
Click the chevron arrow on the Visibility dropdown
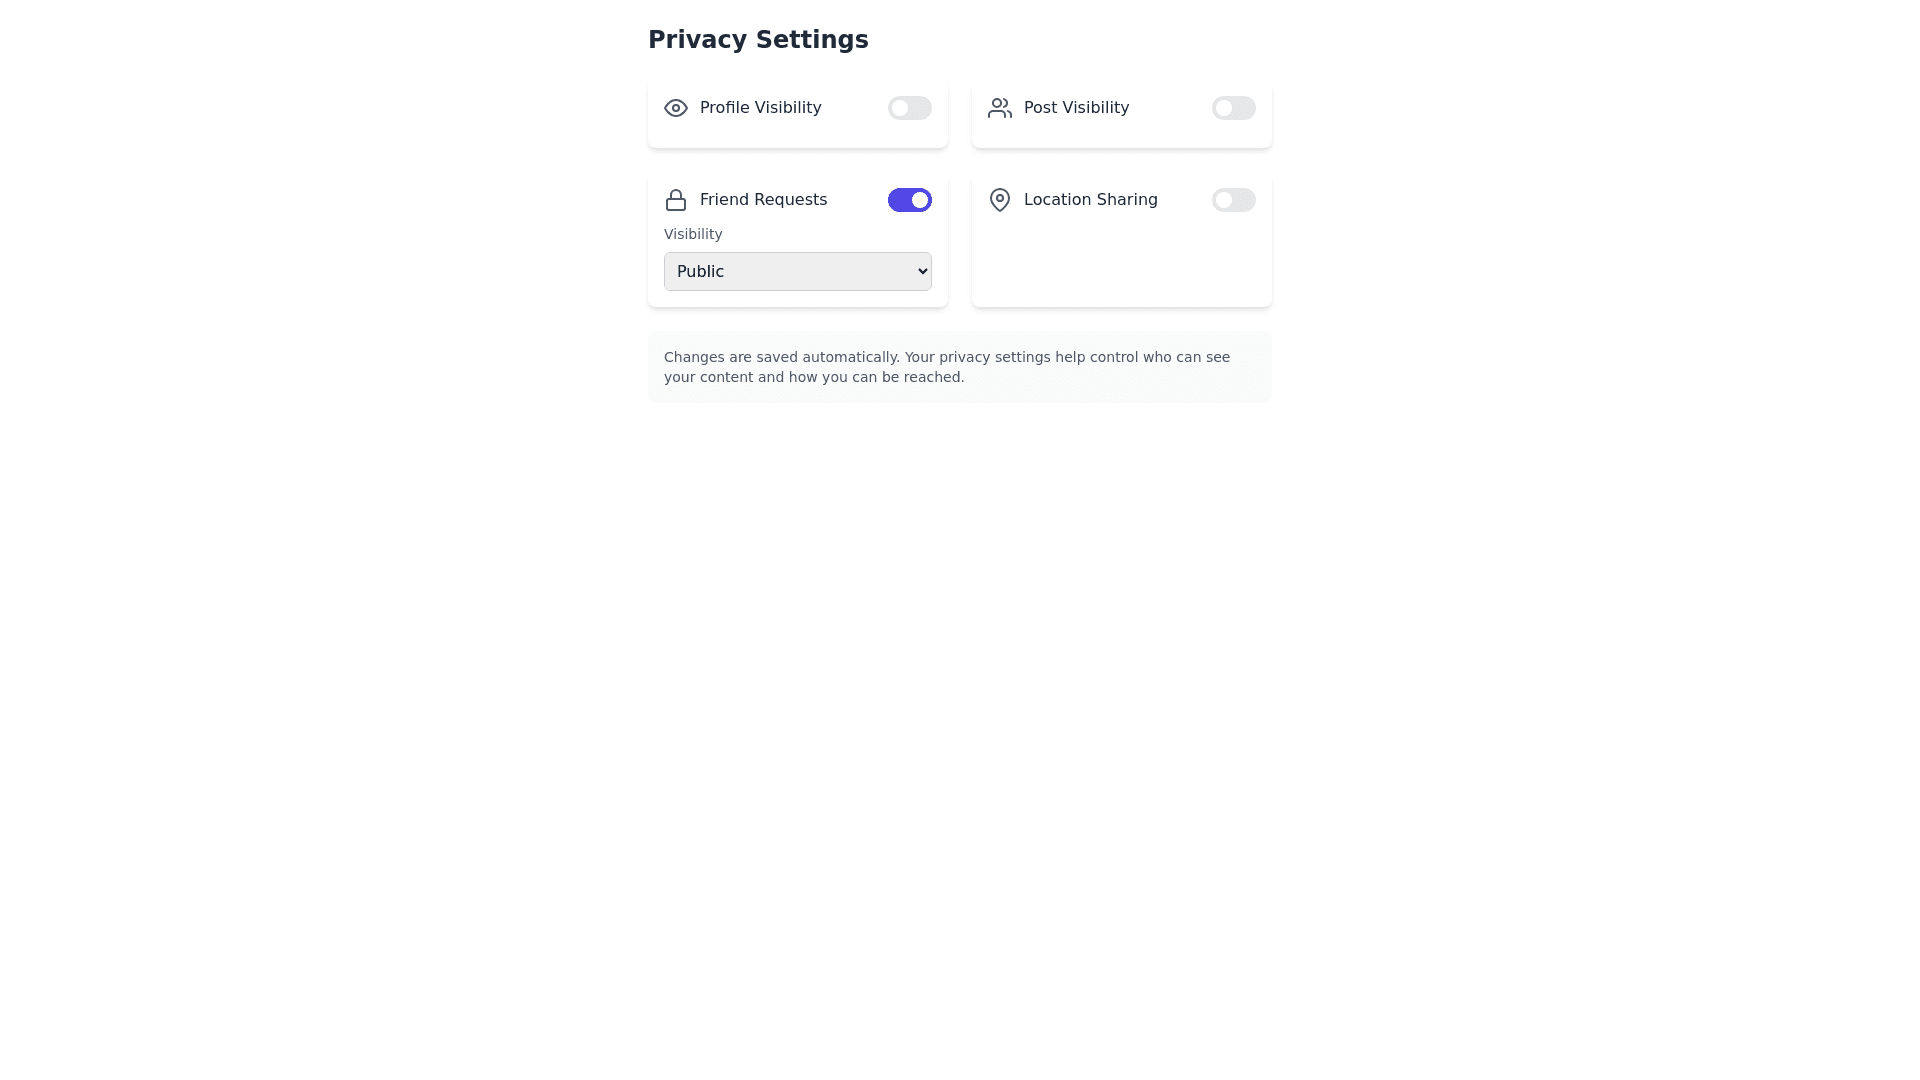(922, 271)
